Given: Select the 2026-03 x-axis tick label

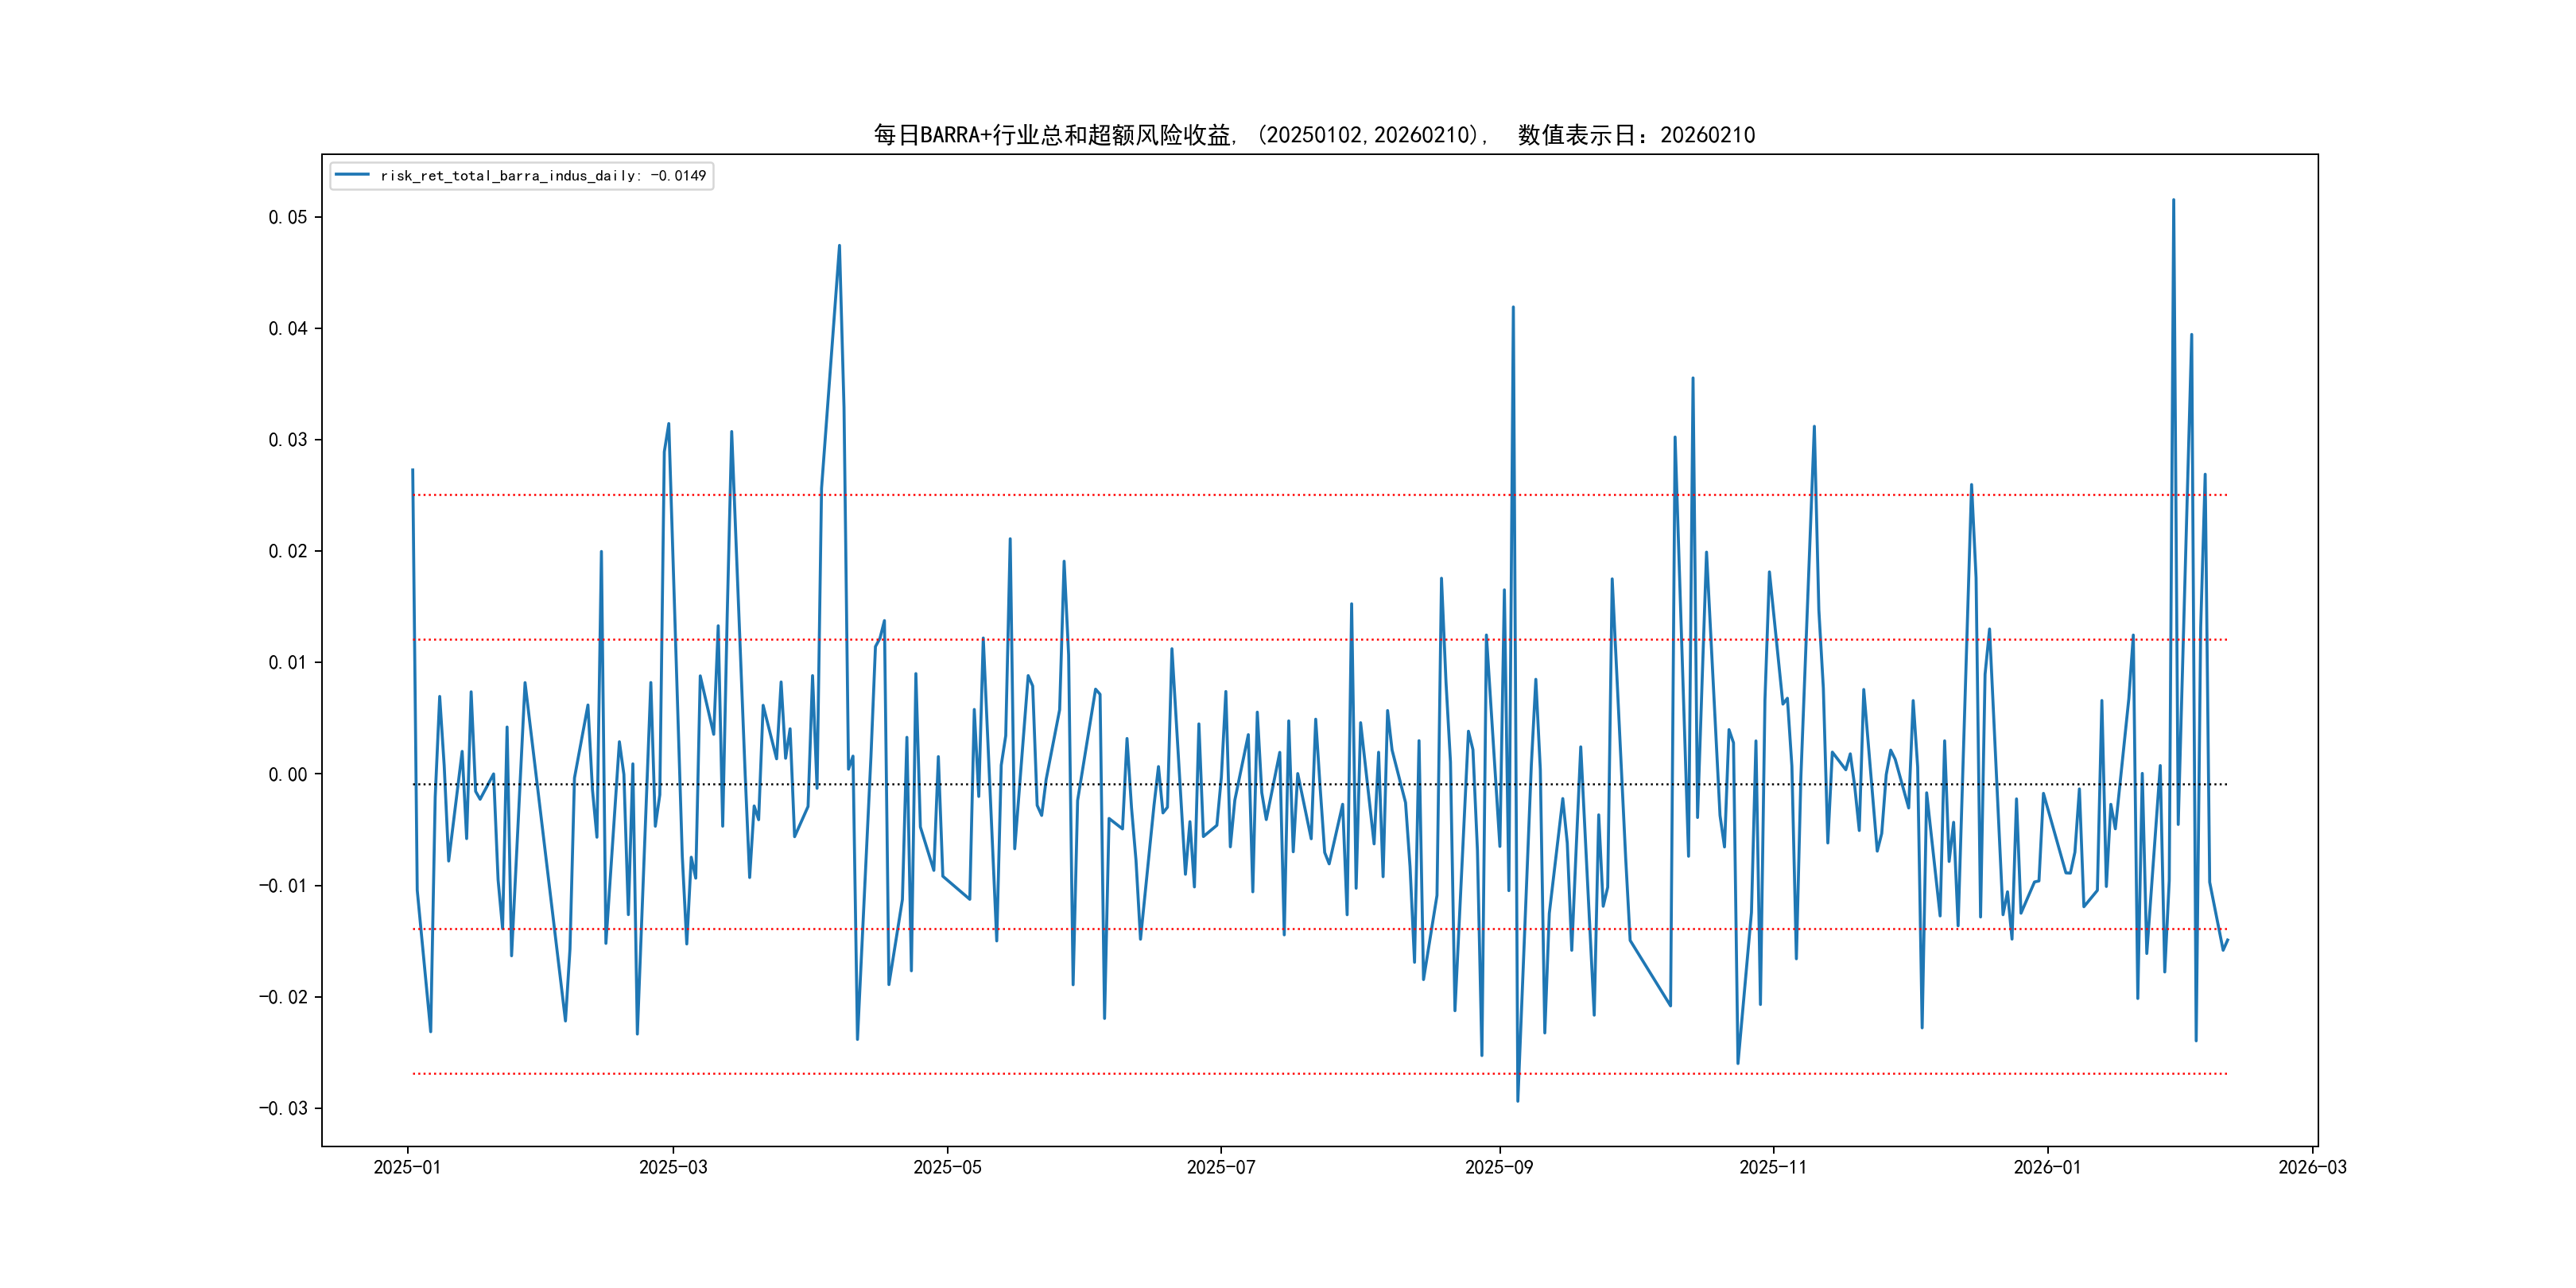Looking at the screenshot, I should click(2311, 1167).
